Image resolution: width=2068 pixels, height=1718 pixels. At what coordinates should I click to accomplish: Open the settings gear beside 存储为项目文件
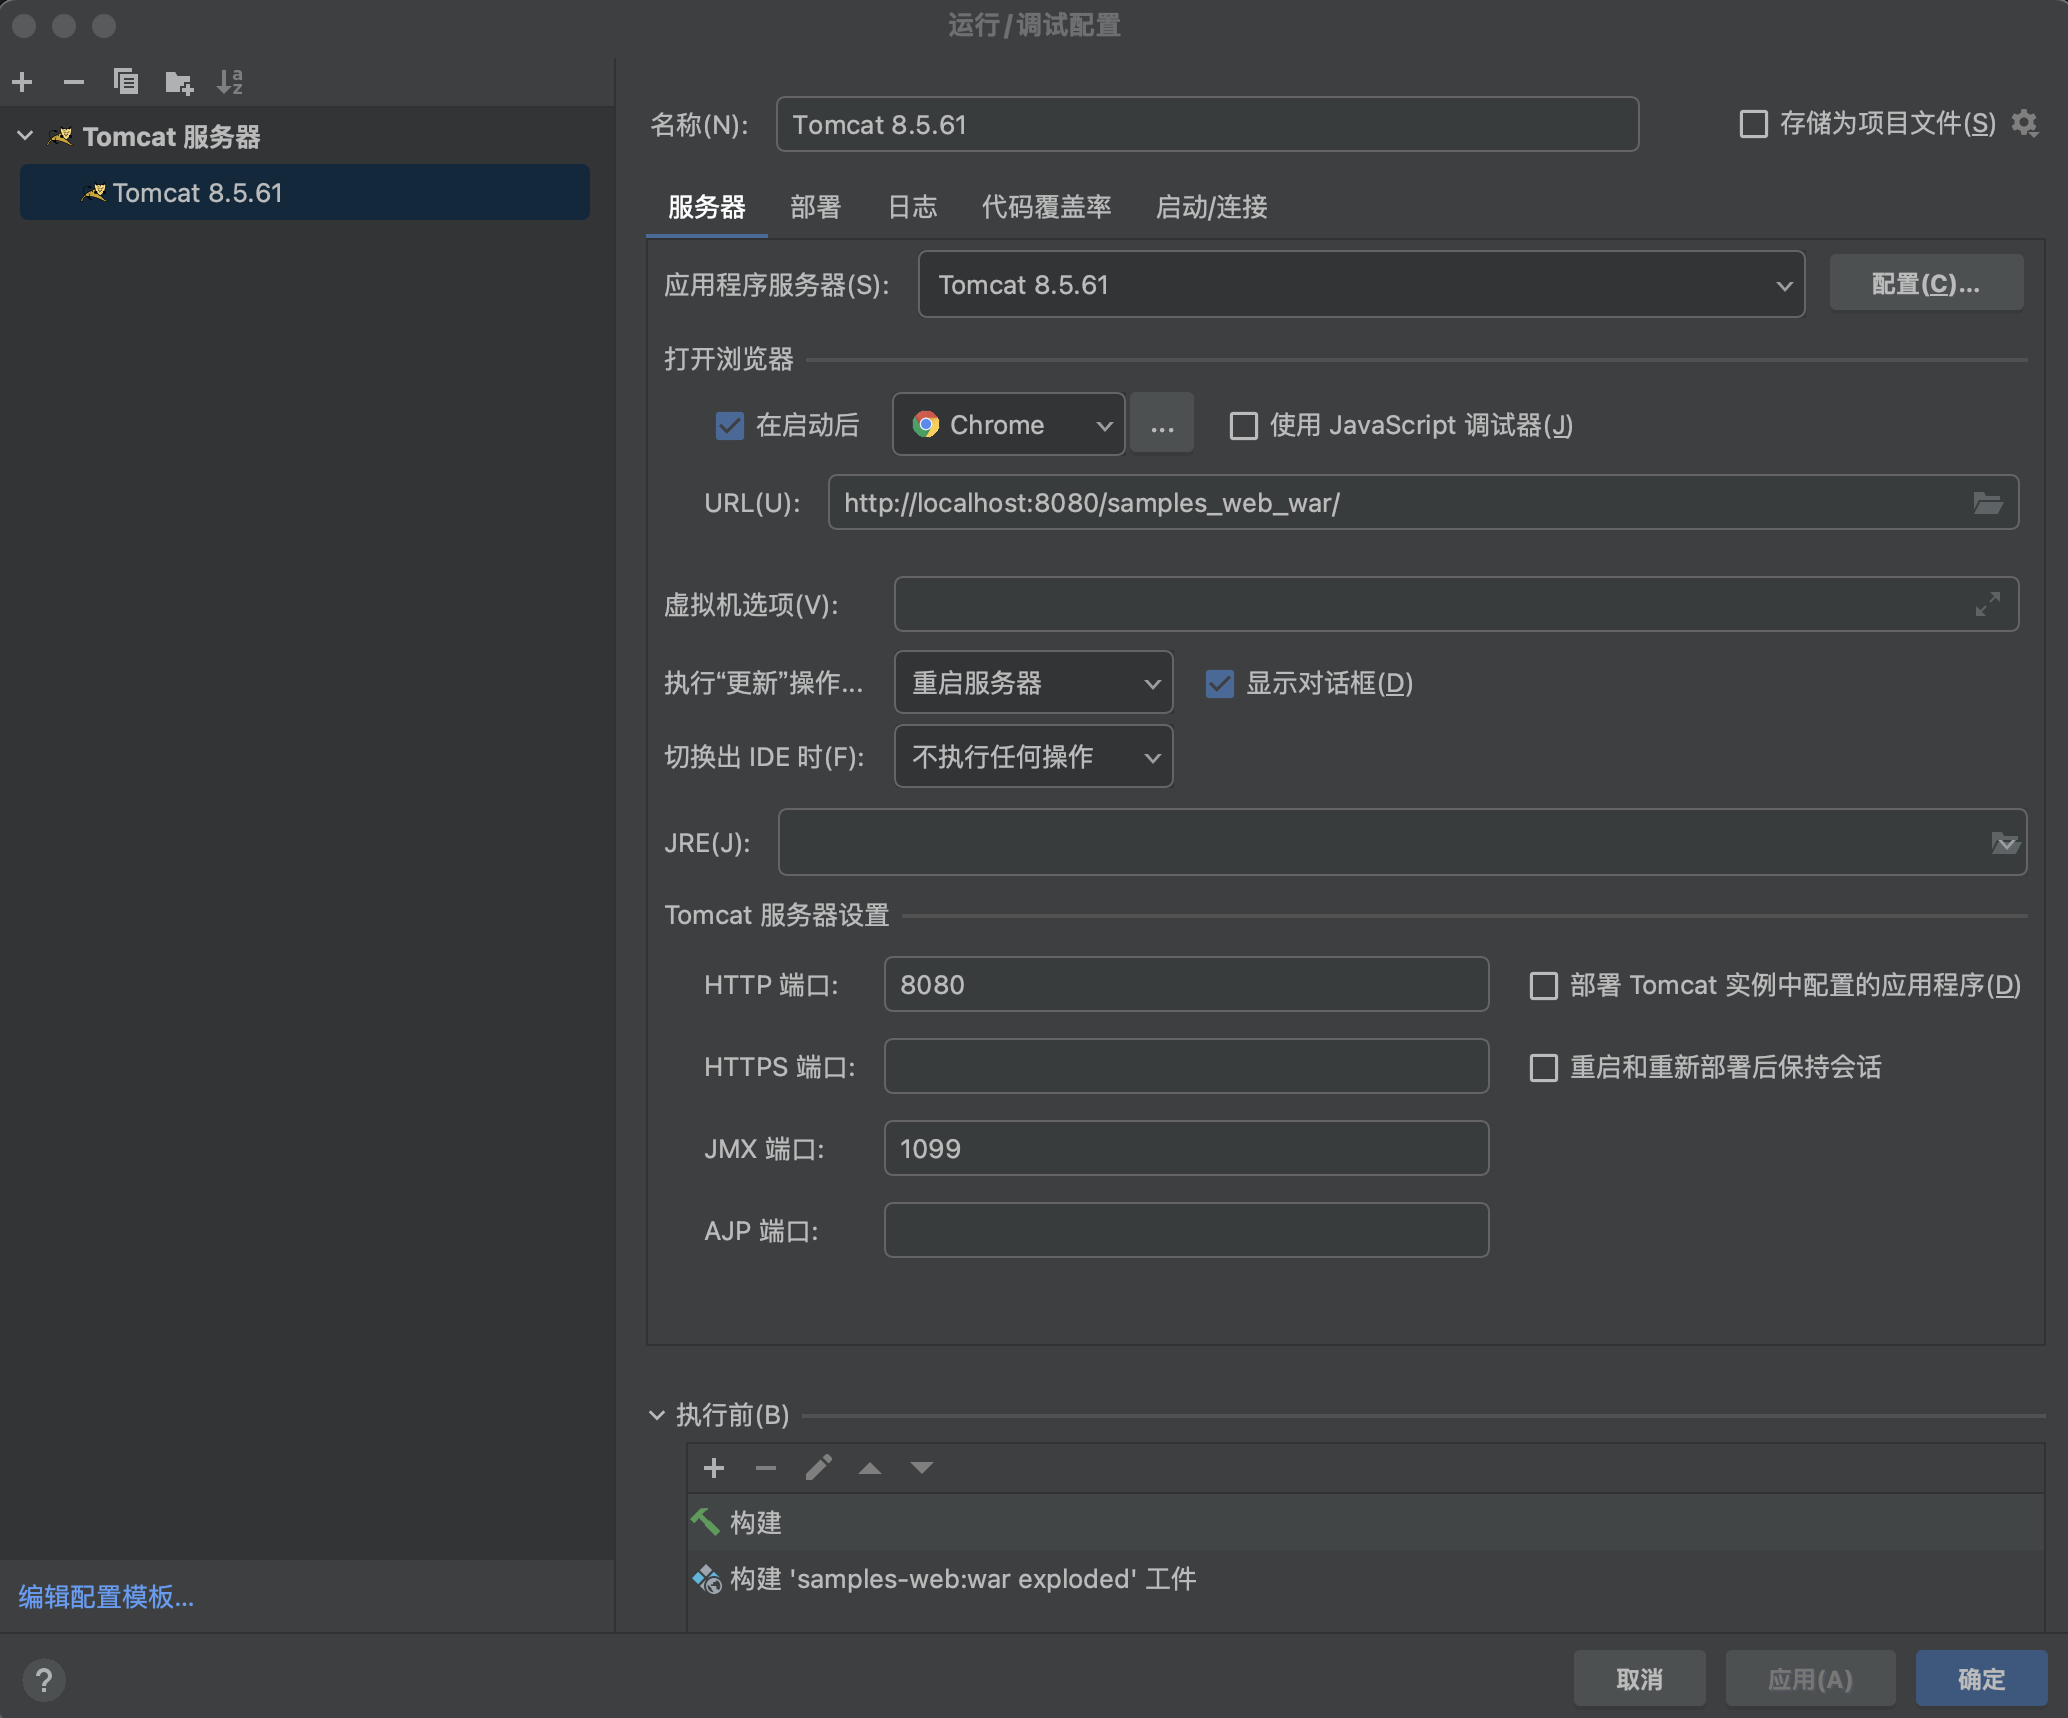pos(2025,124)
